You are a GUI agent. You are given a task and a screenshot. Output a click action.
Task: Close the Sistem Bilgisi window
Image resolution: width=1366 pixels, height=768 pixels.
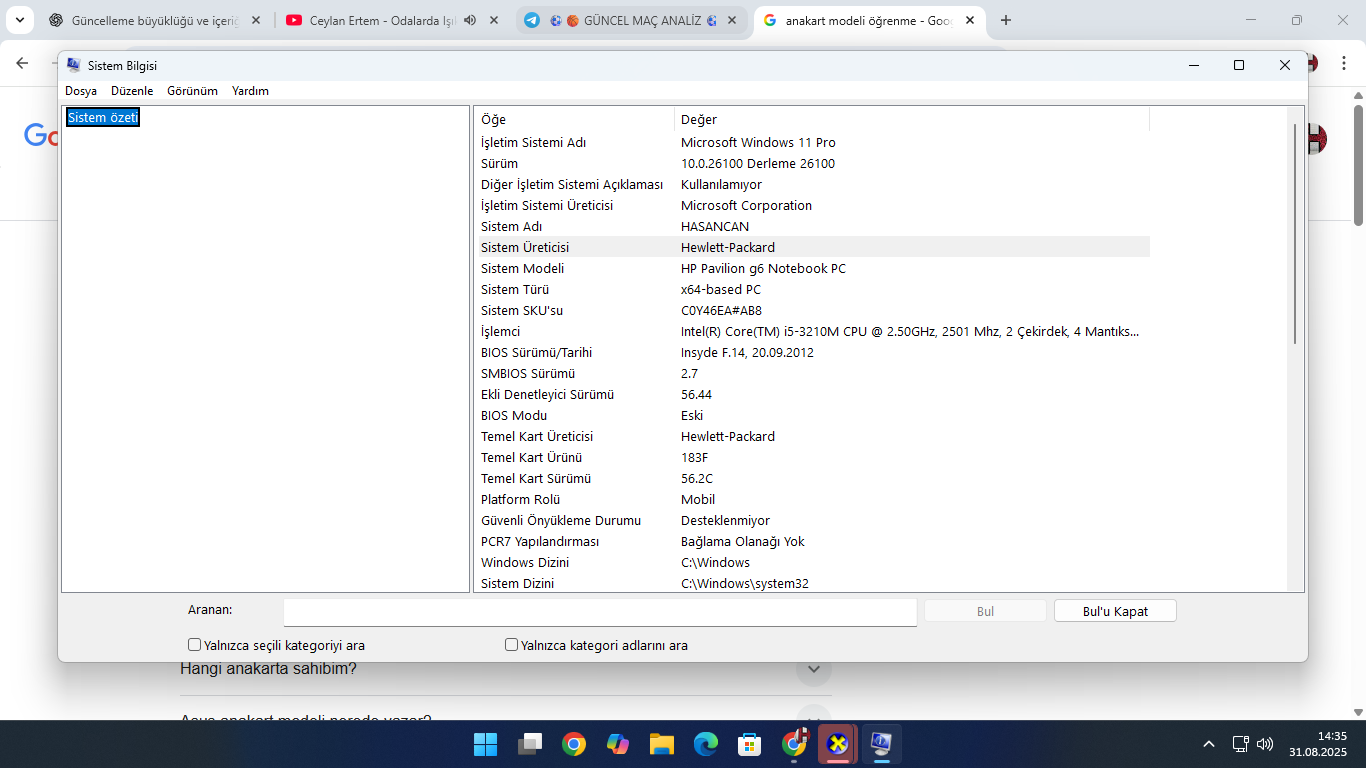pyautogui.click(x=1285, y=65)
